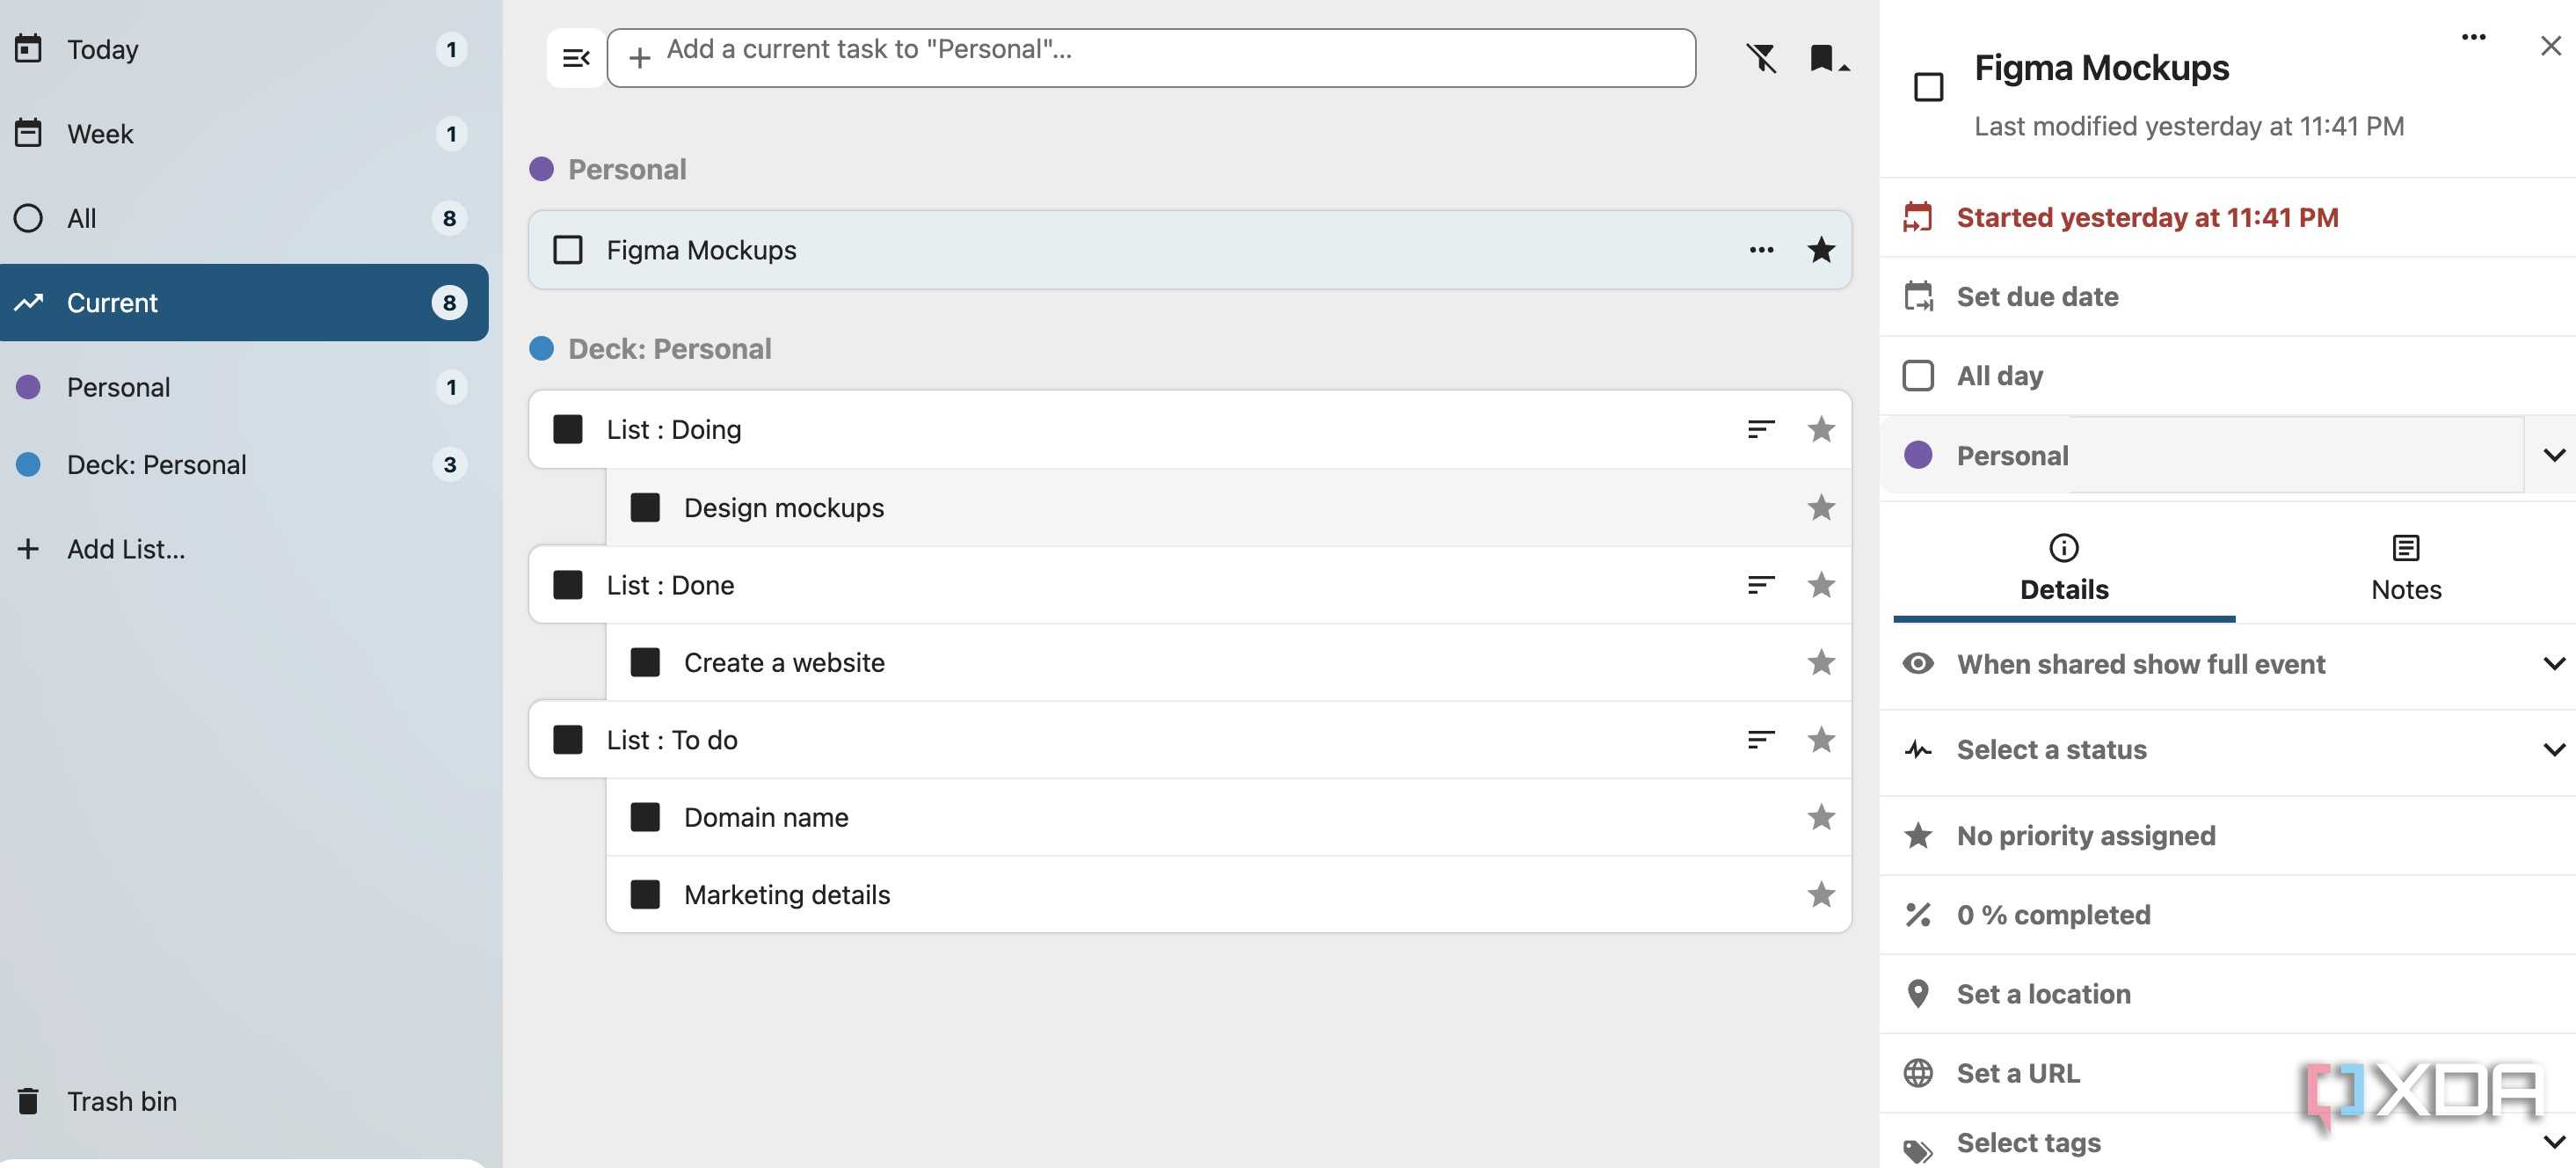The width and height of the screenshot is (2576, 1168).
Task: Enable the All day checkbox
Action: coord(1918,376)
